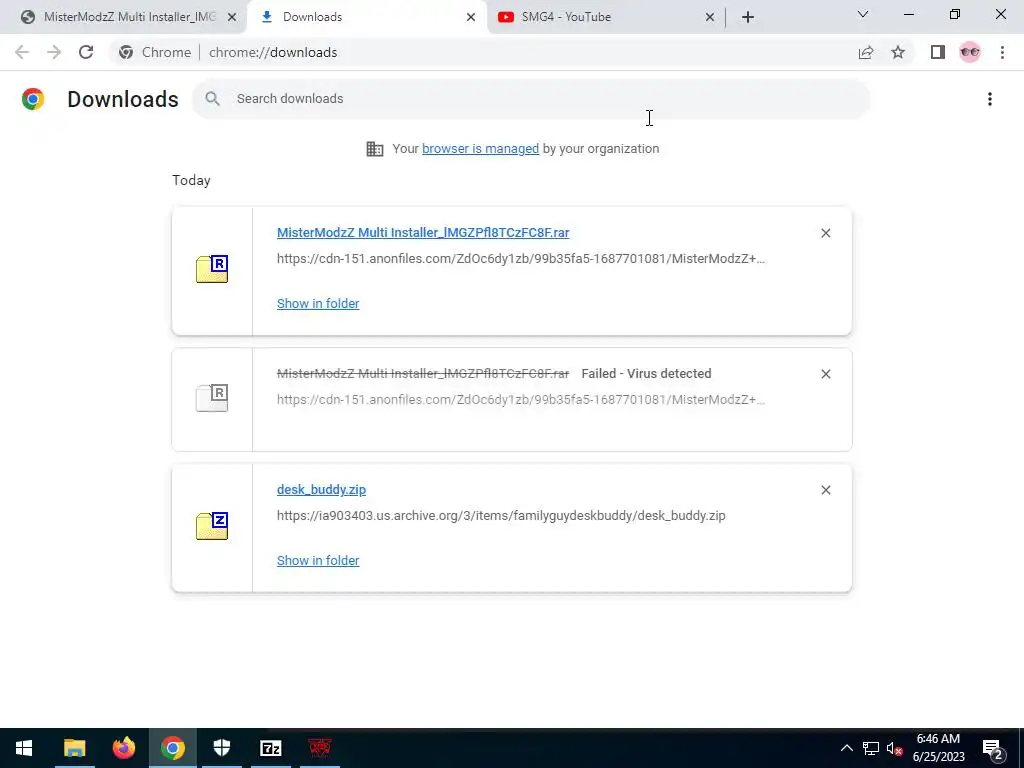Open the Chrome three-dot menu
1024x768 pixels.
1002,52
